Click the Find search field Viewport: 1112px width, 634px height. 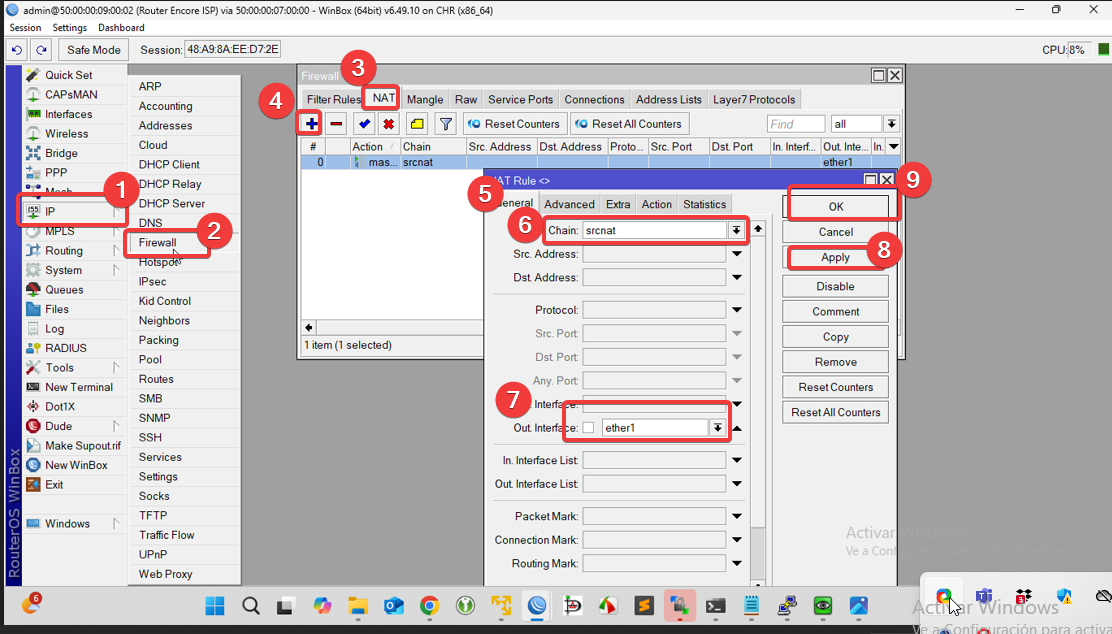click(796, 124)
